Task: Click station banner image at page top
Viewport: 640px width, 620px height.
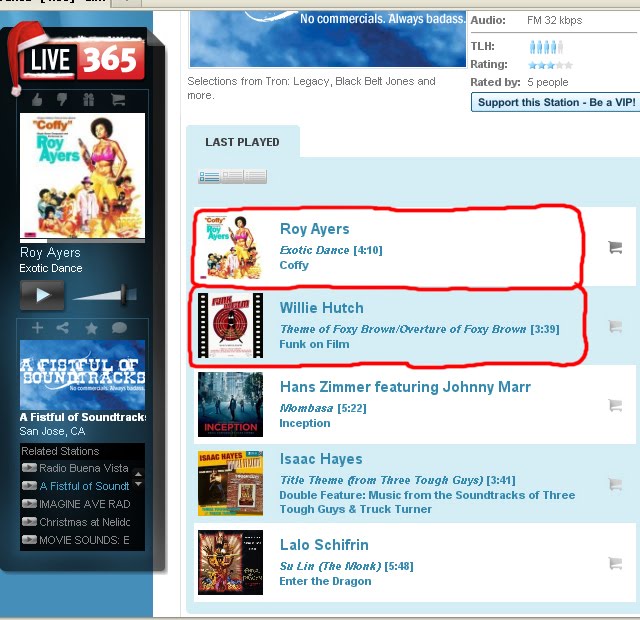Action: (x=328, y=39)
